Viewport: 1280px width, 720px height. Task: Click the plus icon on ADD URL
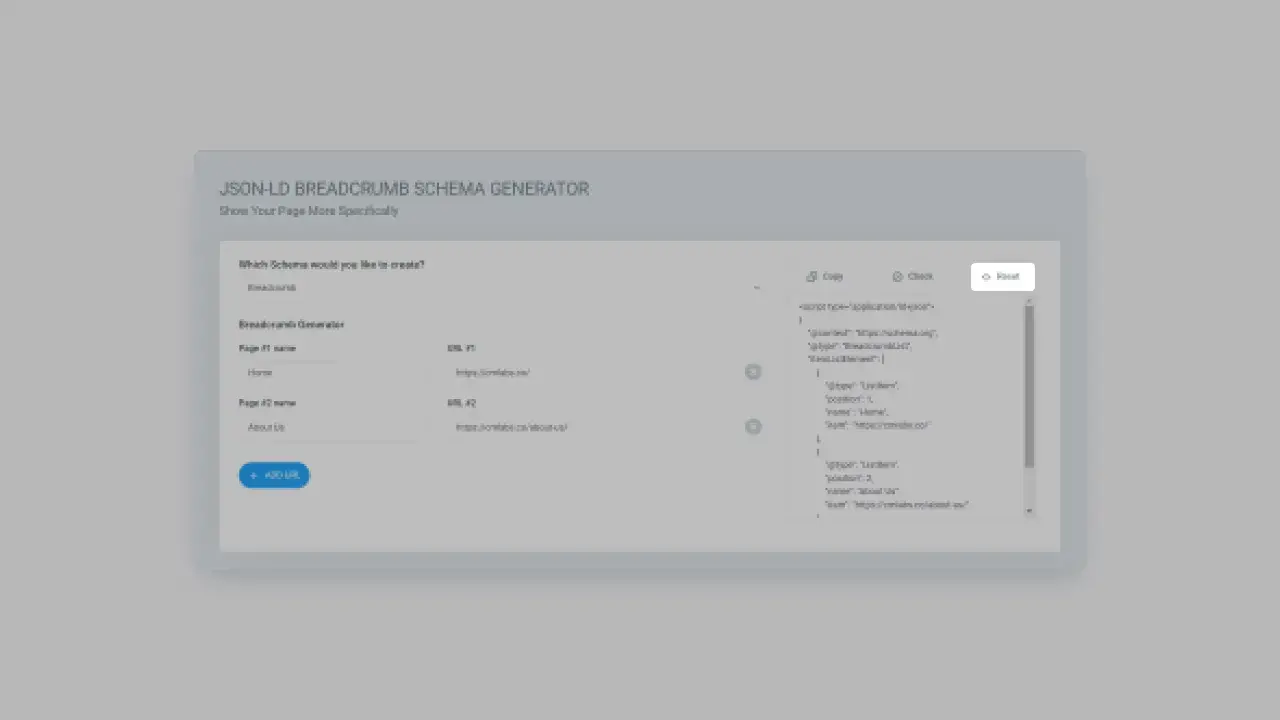point(254,476)
